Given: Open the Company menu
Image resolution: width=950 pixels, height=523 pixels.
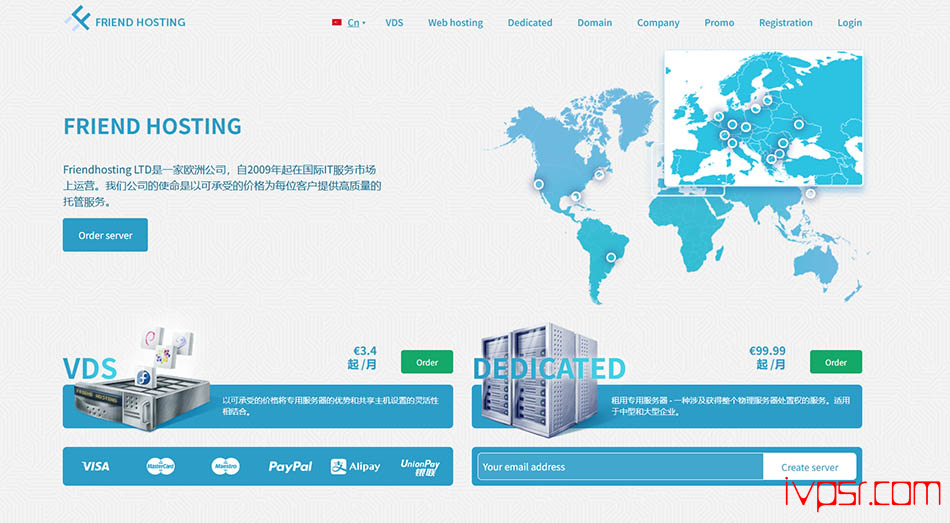Looking at the screenshot, I should coord(658,23).
